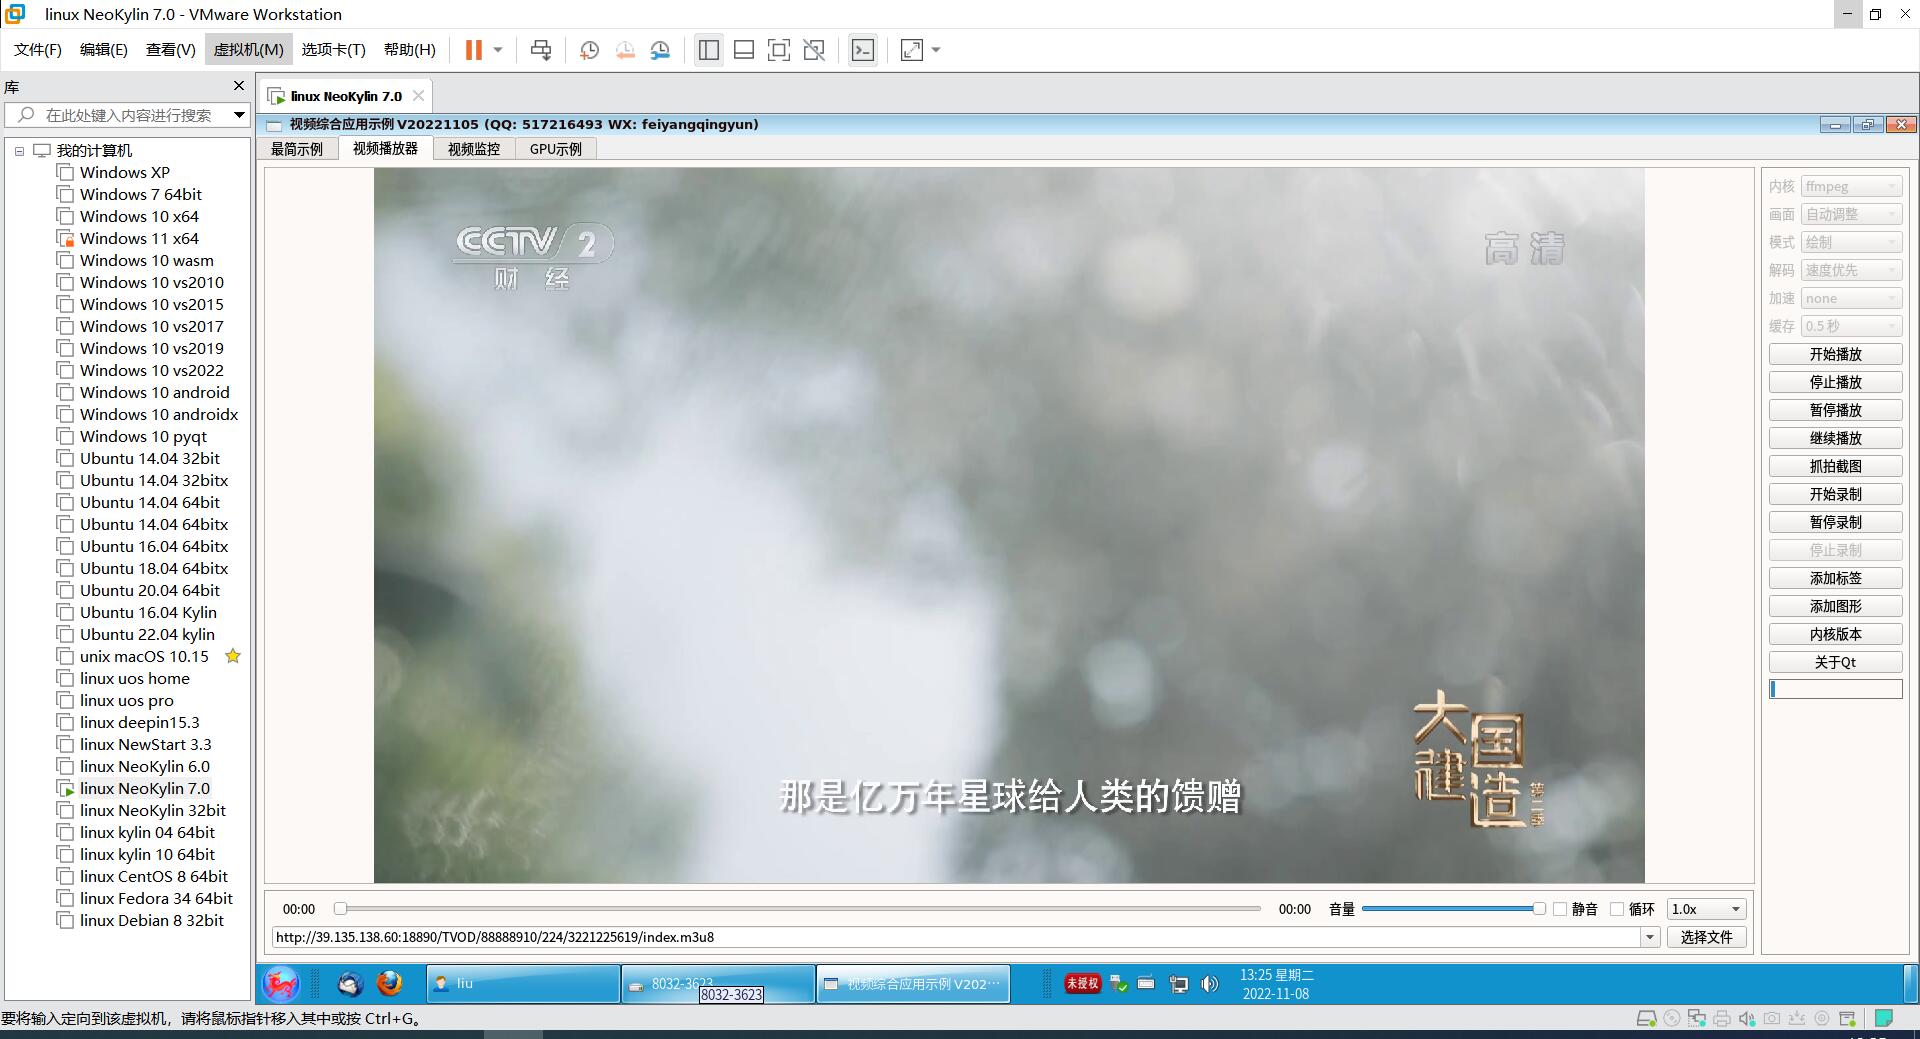Click the 开始录制 button
Image resolution: width=1920 pixels, height=1039 pixels.
click(x=1836, y=494)
